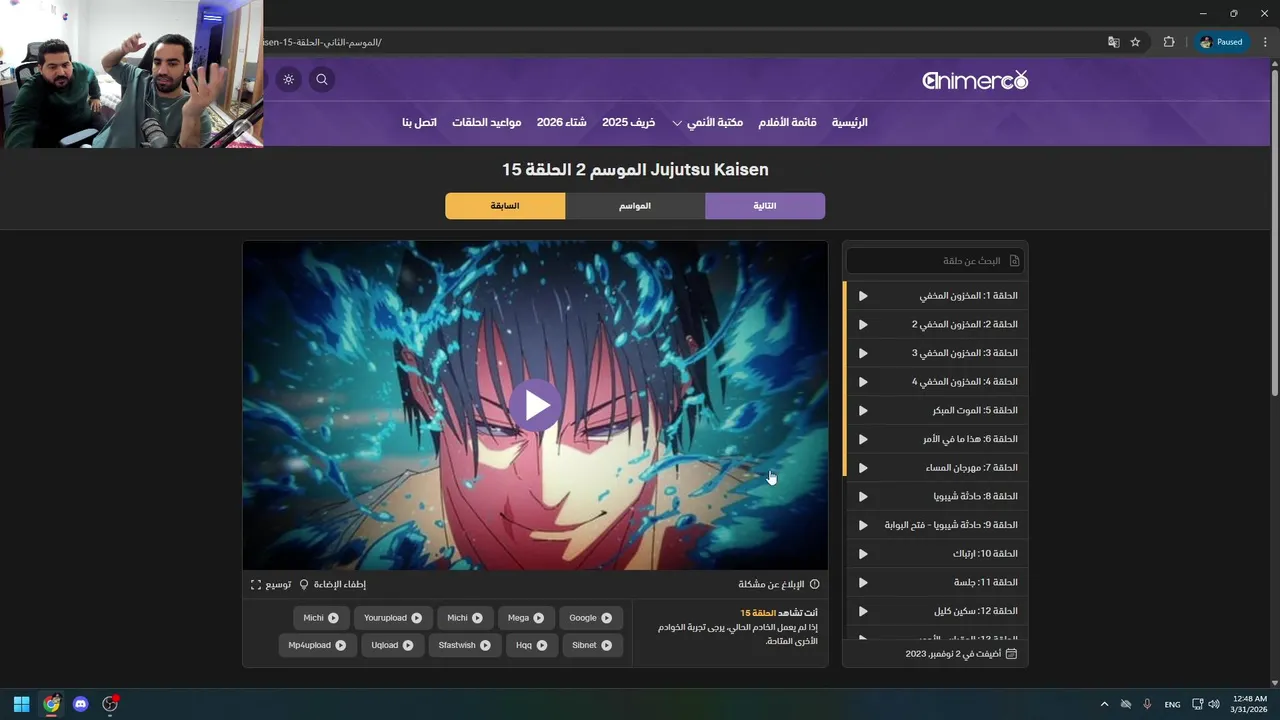Select the Google server
This screenshot has height=720, width=1280.
(x=591, y=618)
